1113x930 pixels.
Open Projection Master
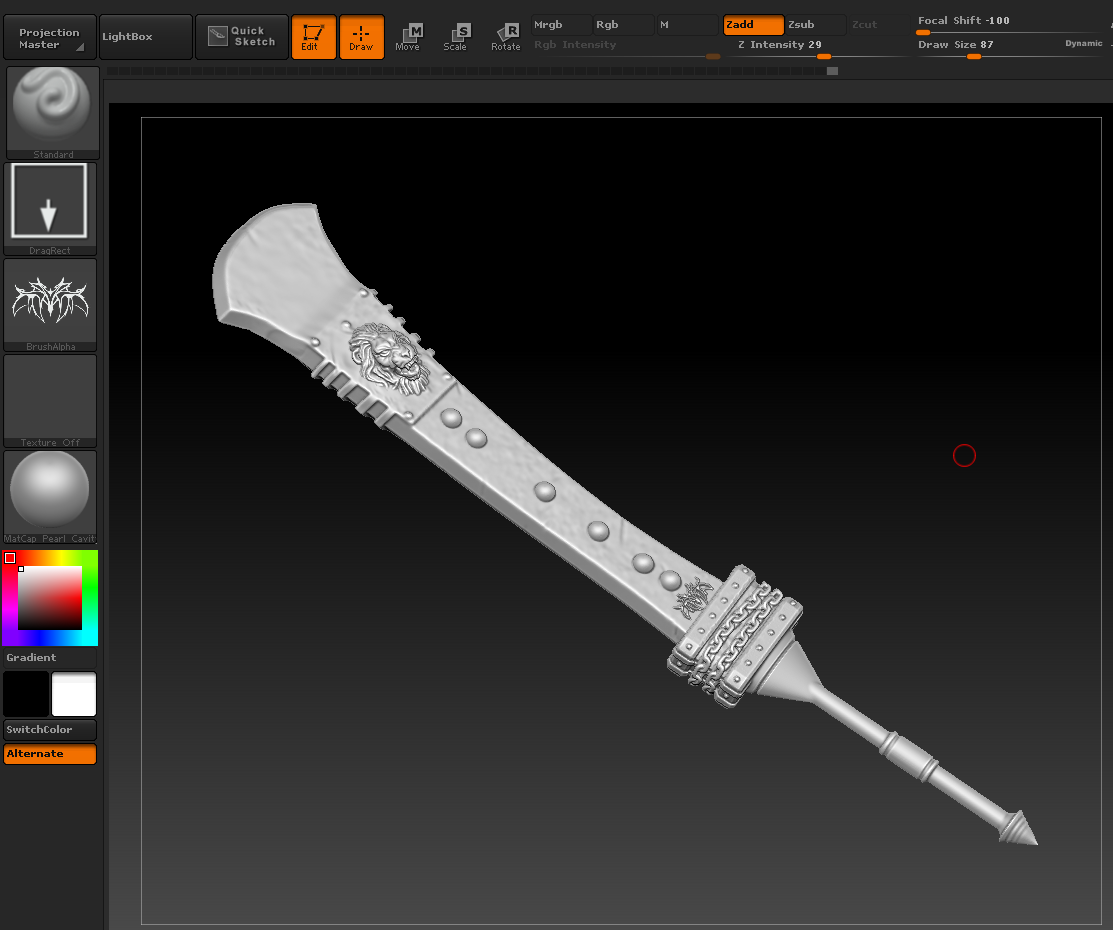(49, 36)
